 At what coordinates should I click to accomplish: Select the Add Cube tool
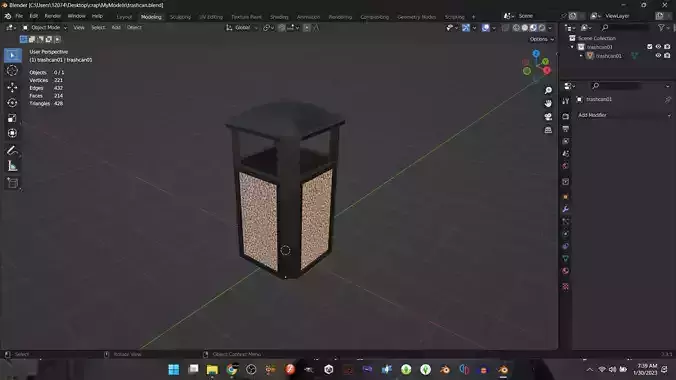[13, 183]
